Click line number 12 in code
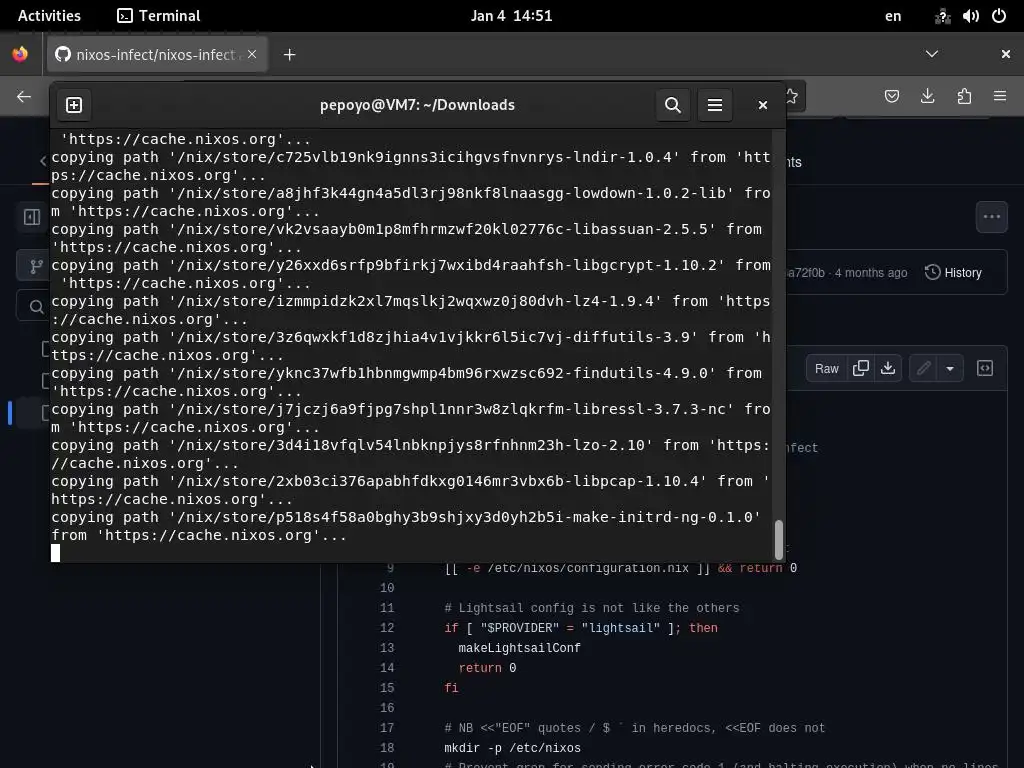 click(387, 628)
